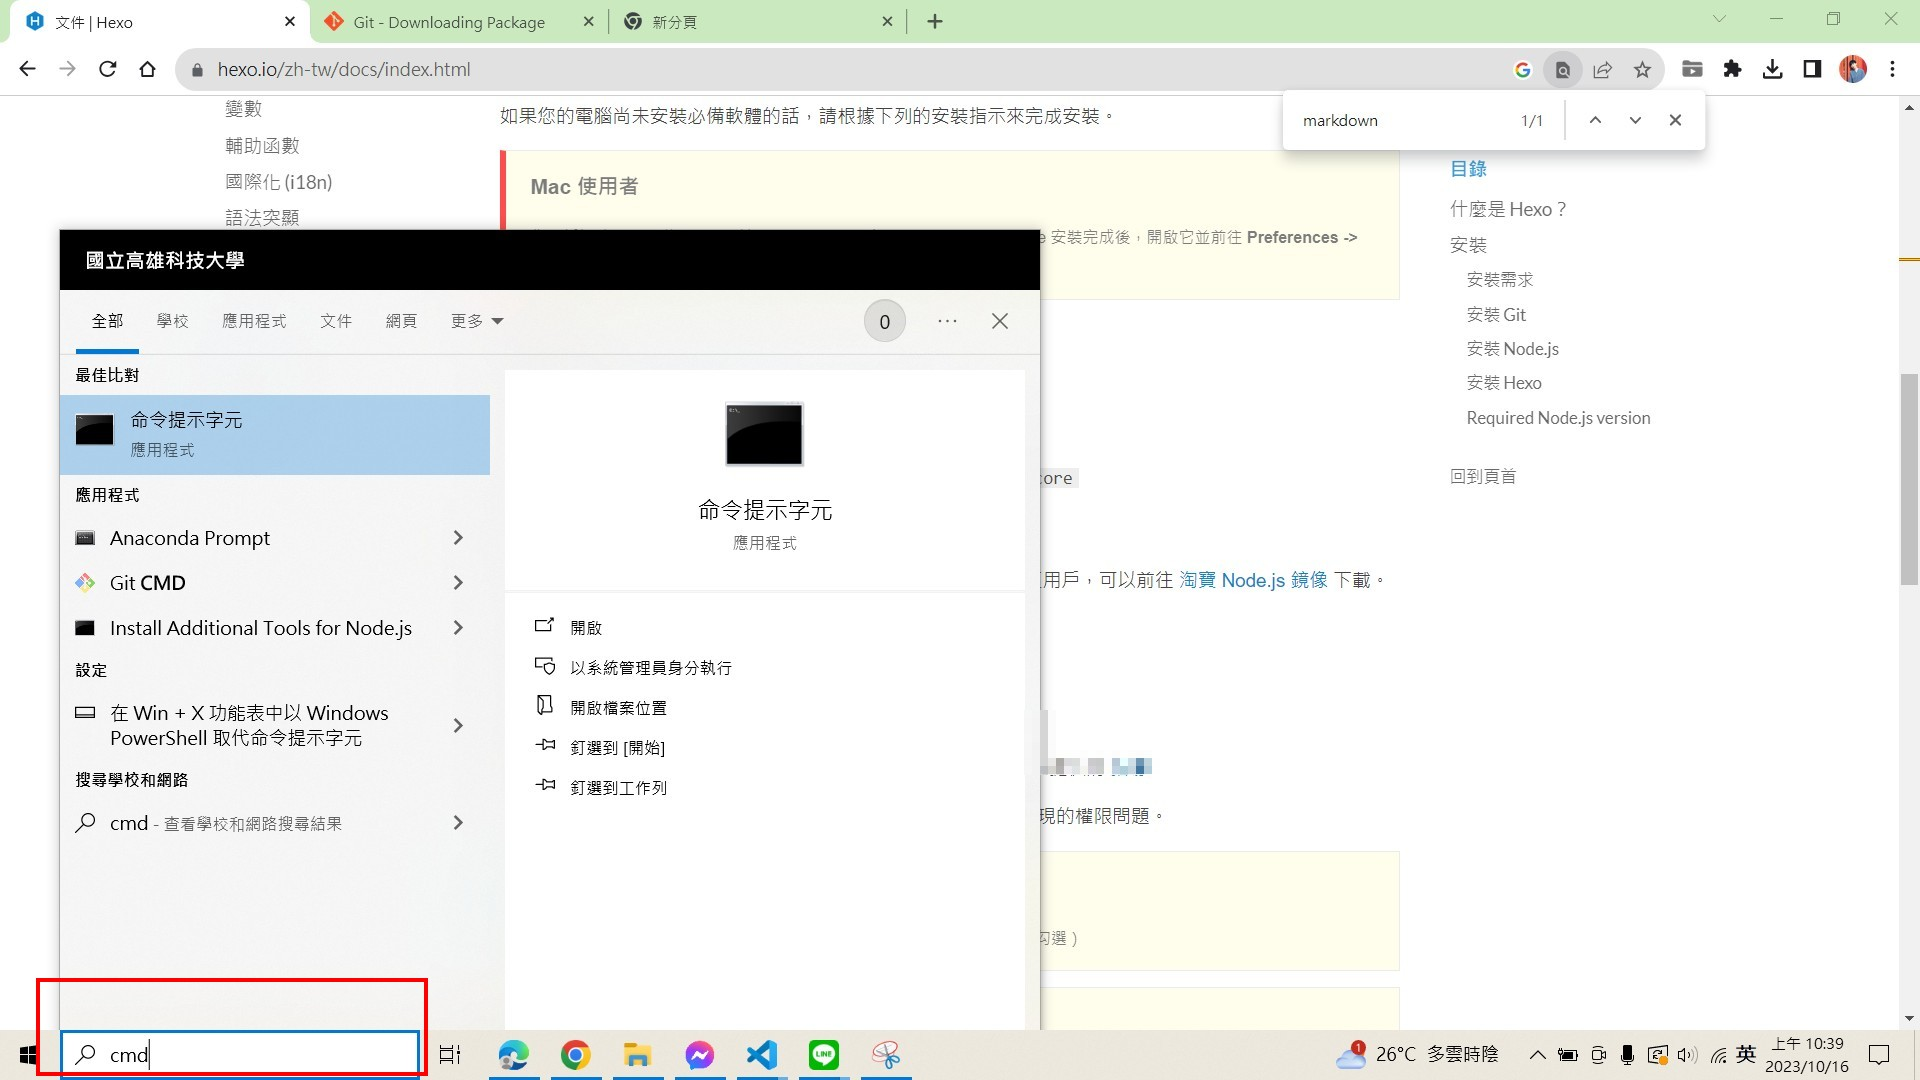The width and height of the screenshot is (1920, 1080).
Task: Expand the Anaconda Prompt result options
Action: tap(458, 538)
